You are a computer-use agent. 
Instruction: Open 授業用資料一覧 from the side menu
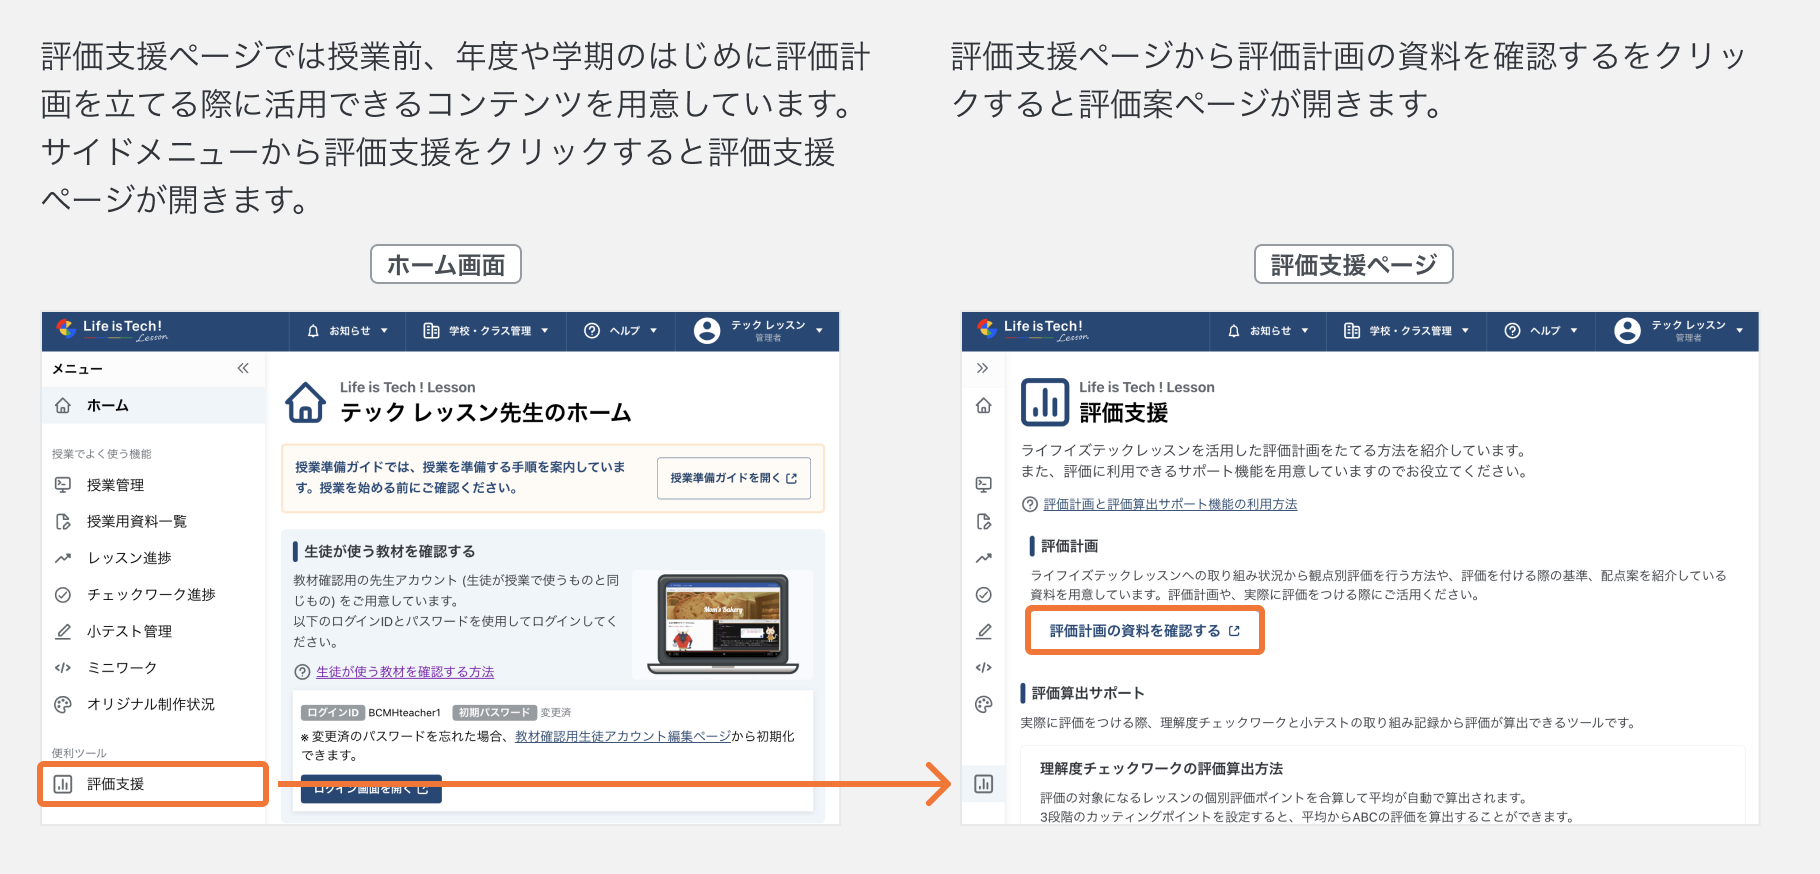click(x=154, y=521)
